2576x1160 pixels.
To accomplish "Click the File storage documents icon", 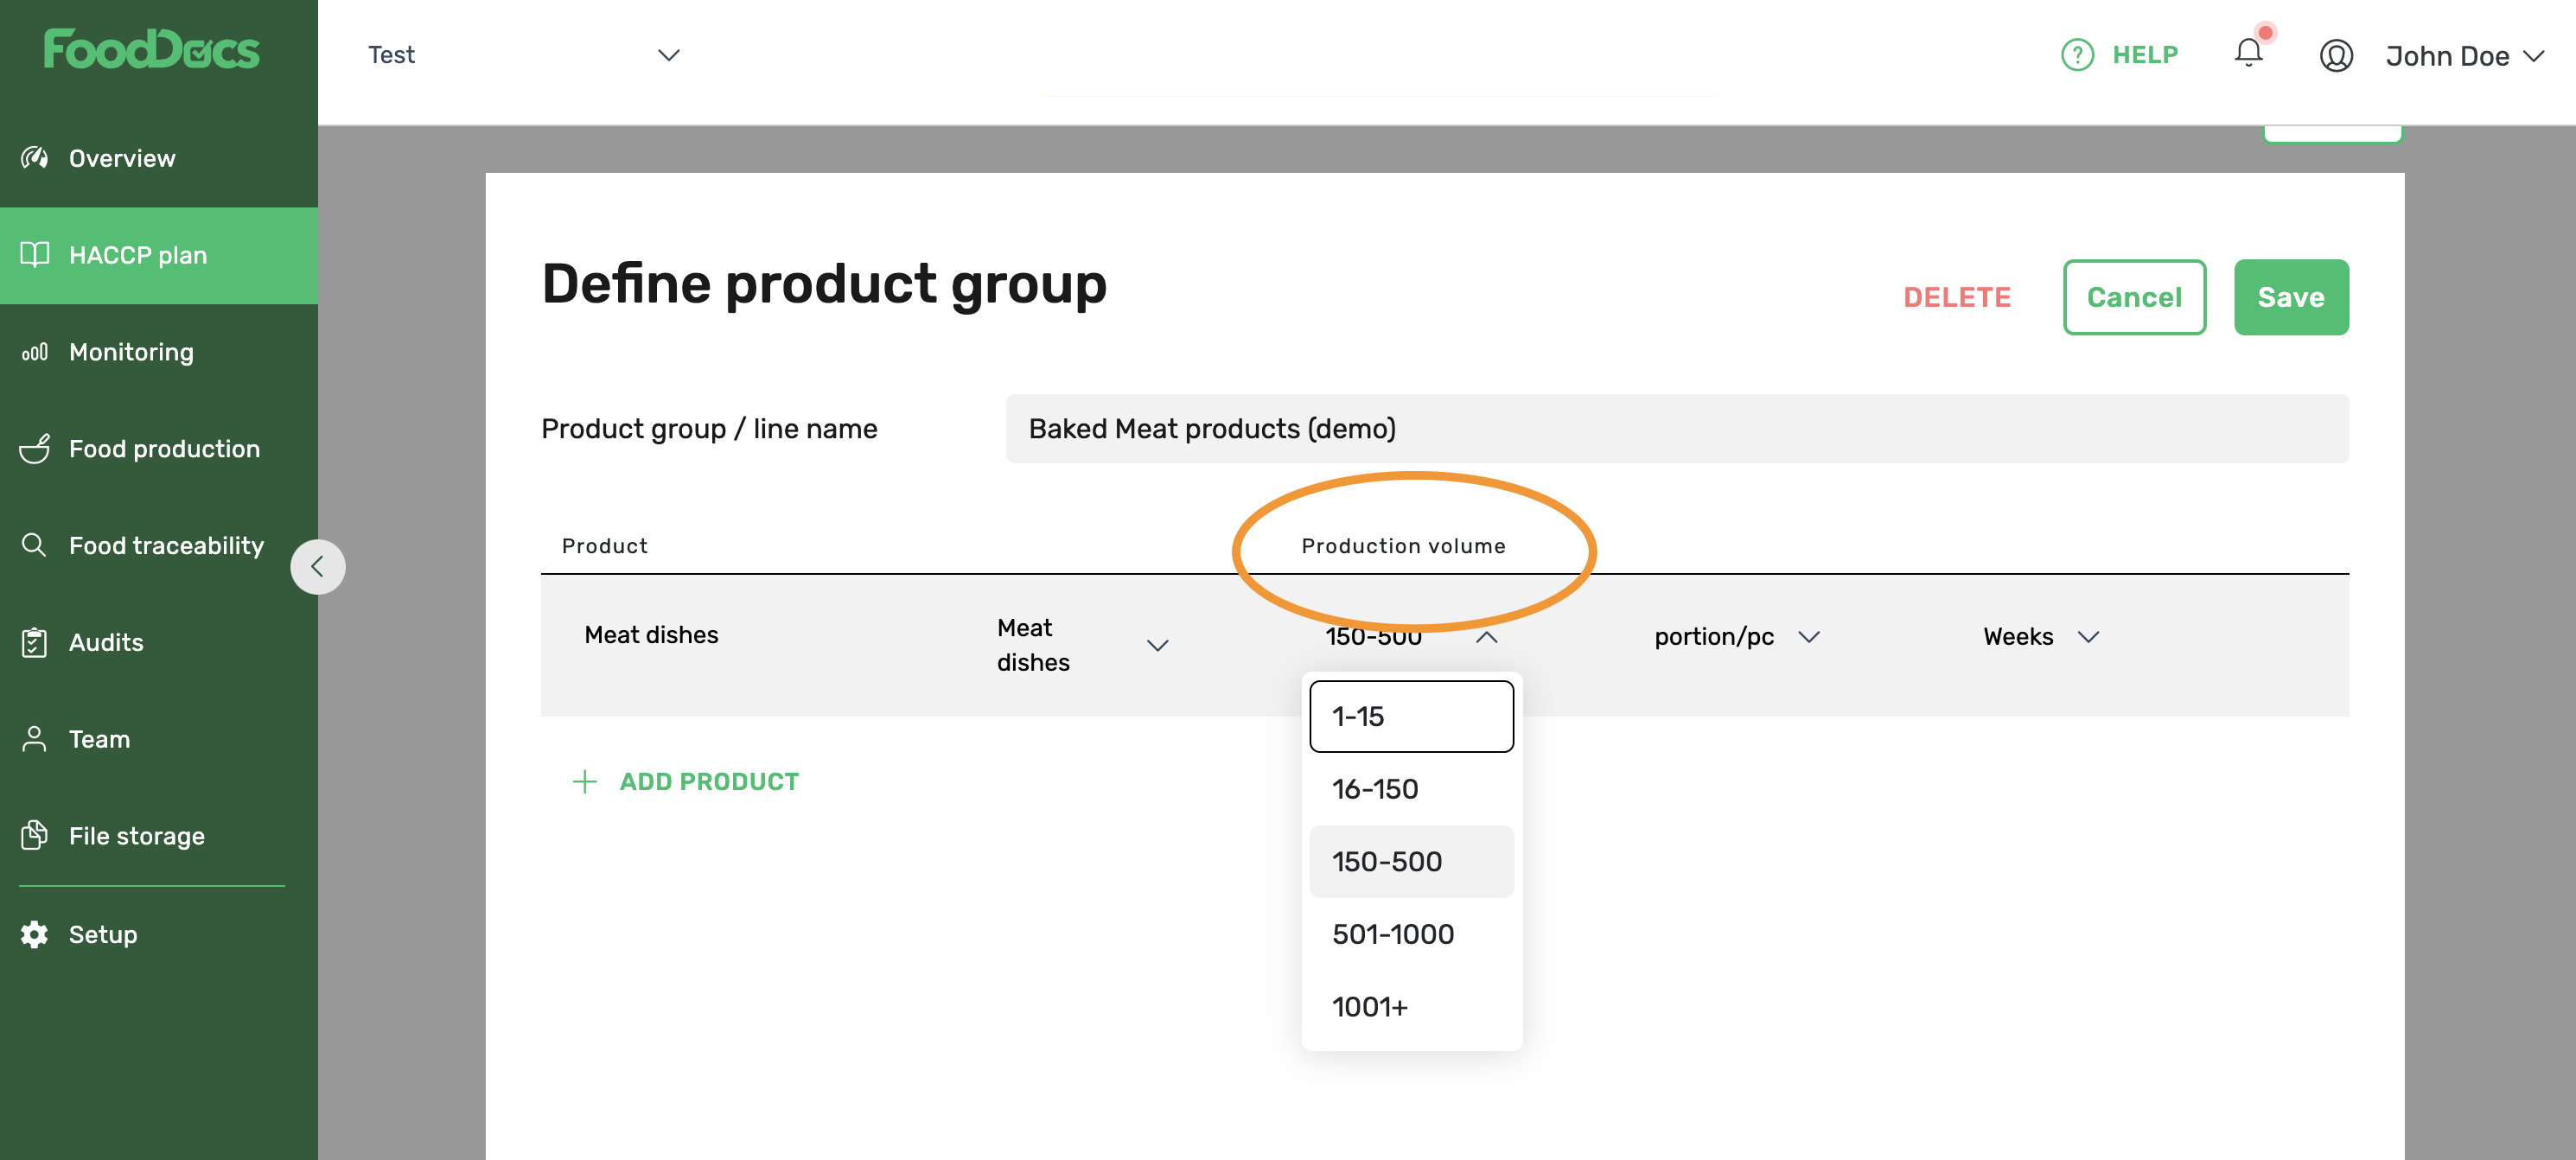I will 35,835.
